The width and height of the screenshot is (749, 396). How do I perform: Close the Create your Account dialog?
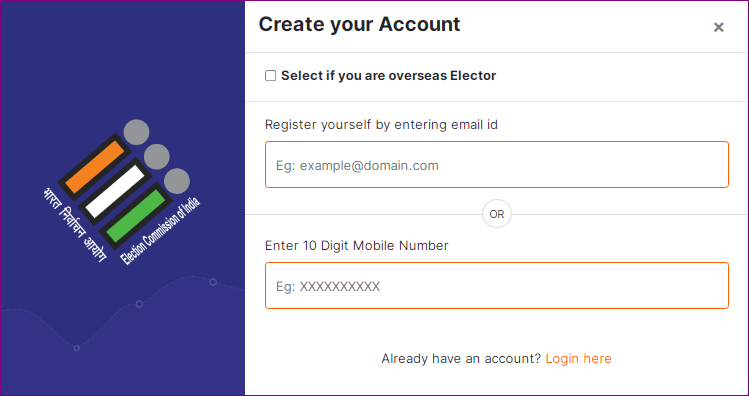[x=718, y=28]
